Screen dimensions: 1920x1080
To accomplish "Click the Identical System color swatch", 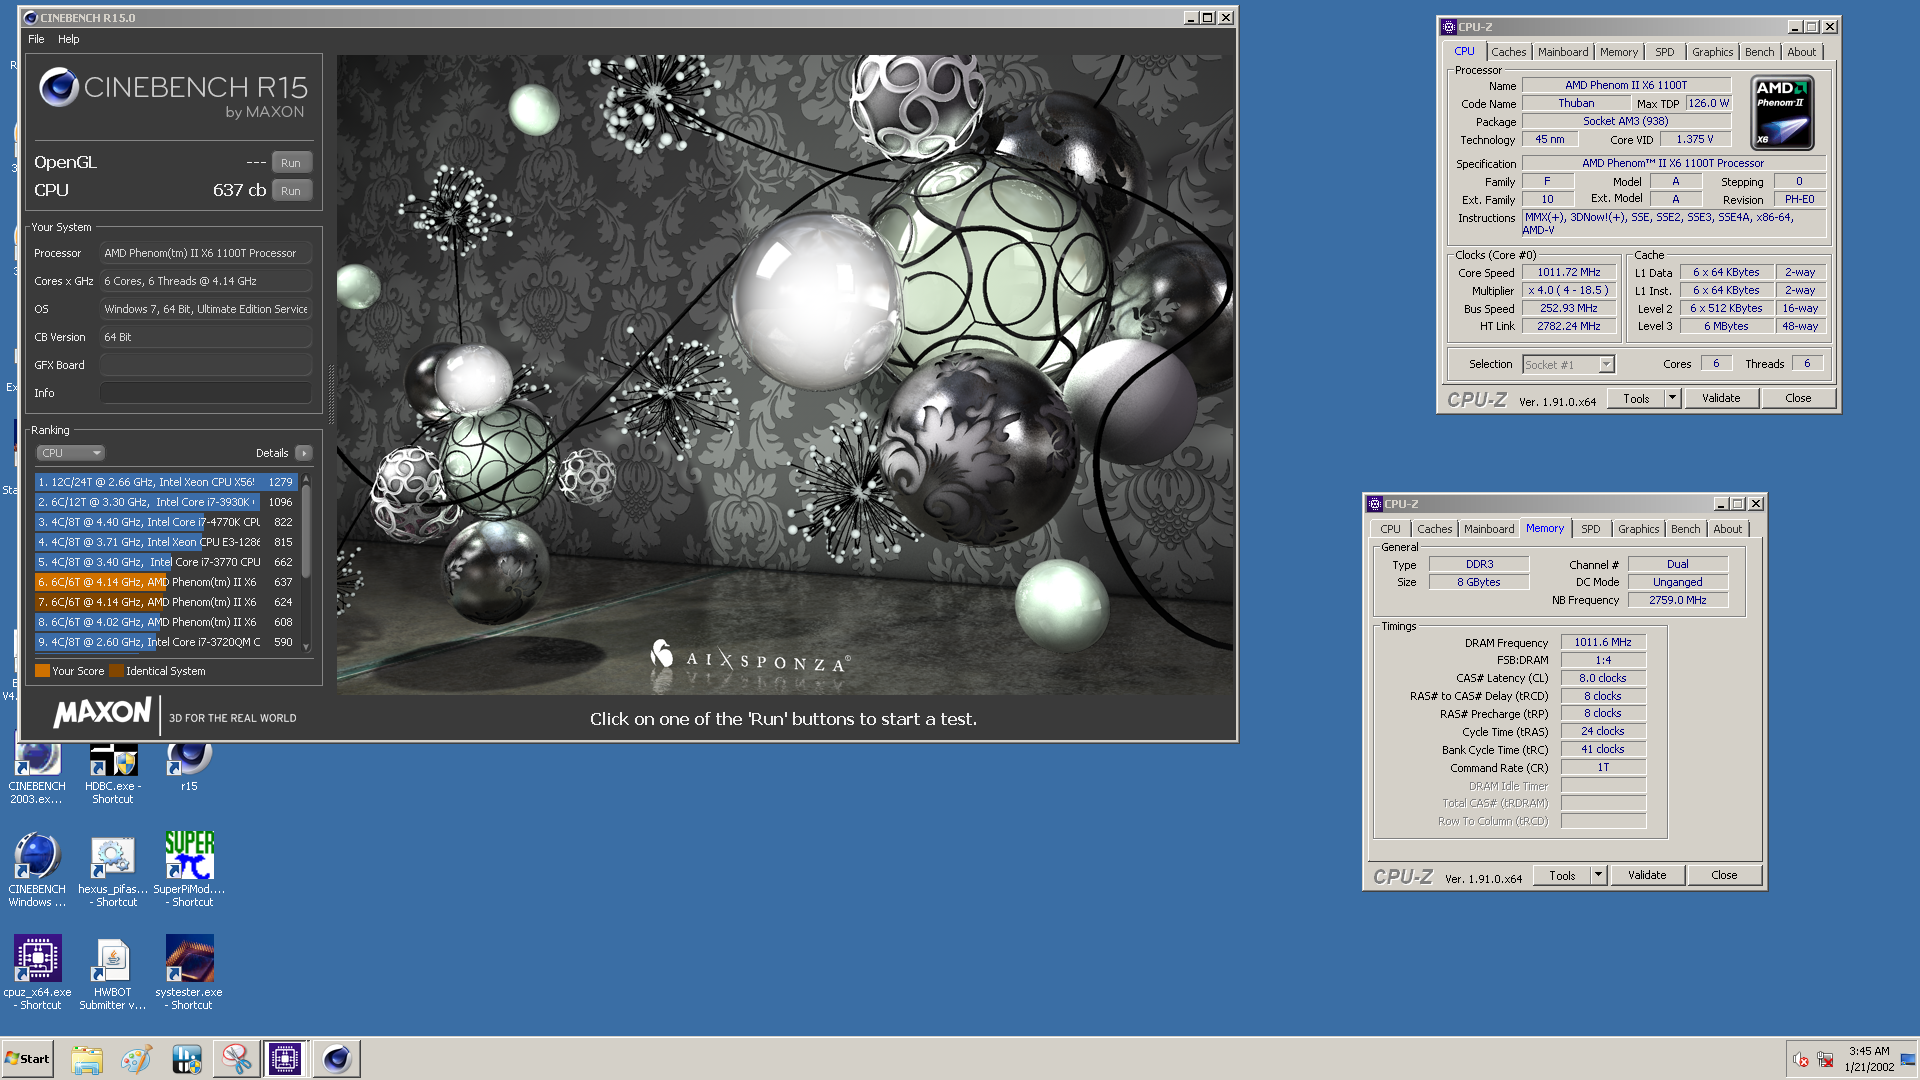I will click(116, 671).
